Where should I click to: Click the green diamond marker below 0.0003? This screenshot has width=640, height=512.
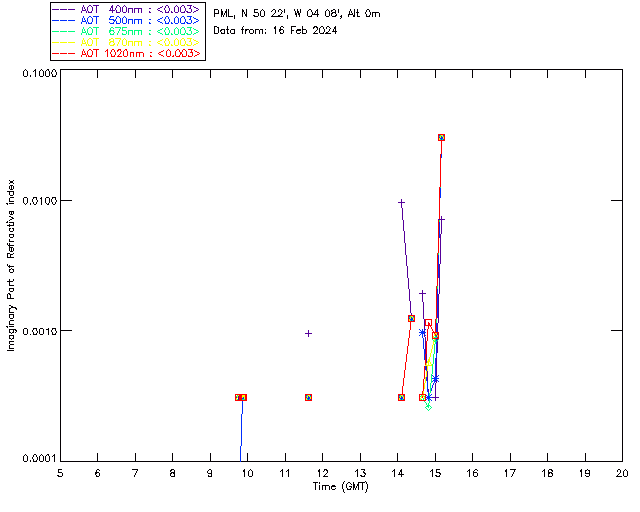(428, 407)
